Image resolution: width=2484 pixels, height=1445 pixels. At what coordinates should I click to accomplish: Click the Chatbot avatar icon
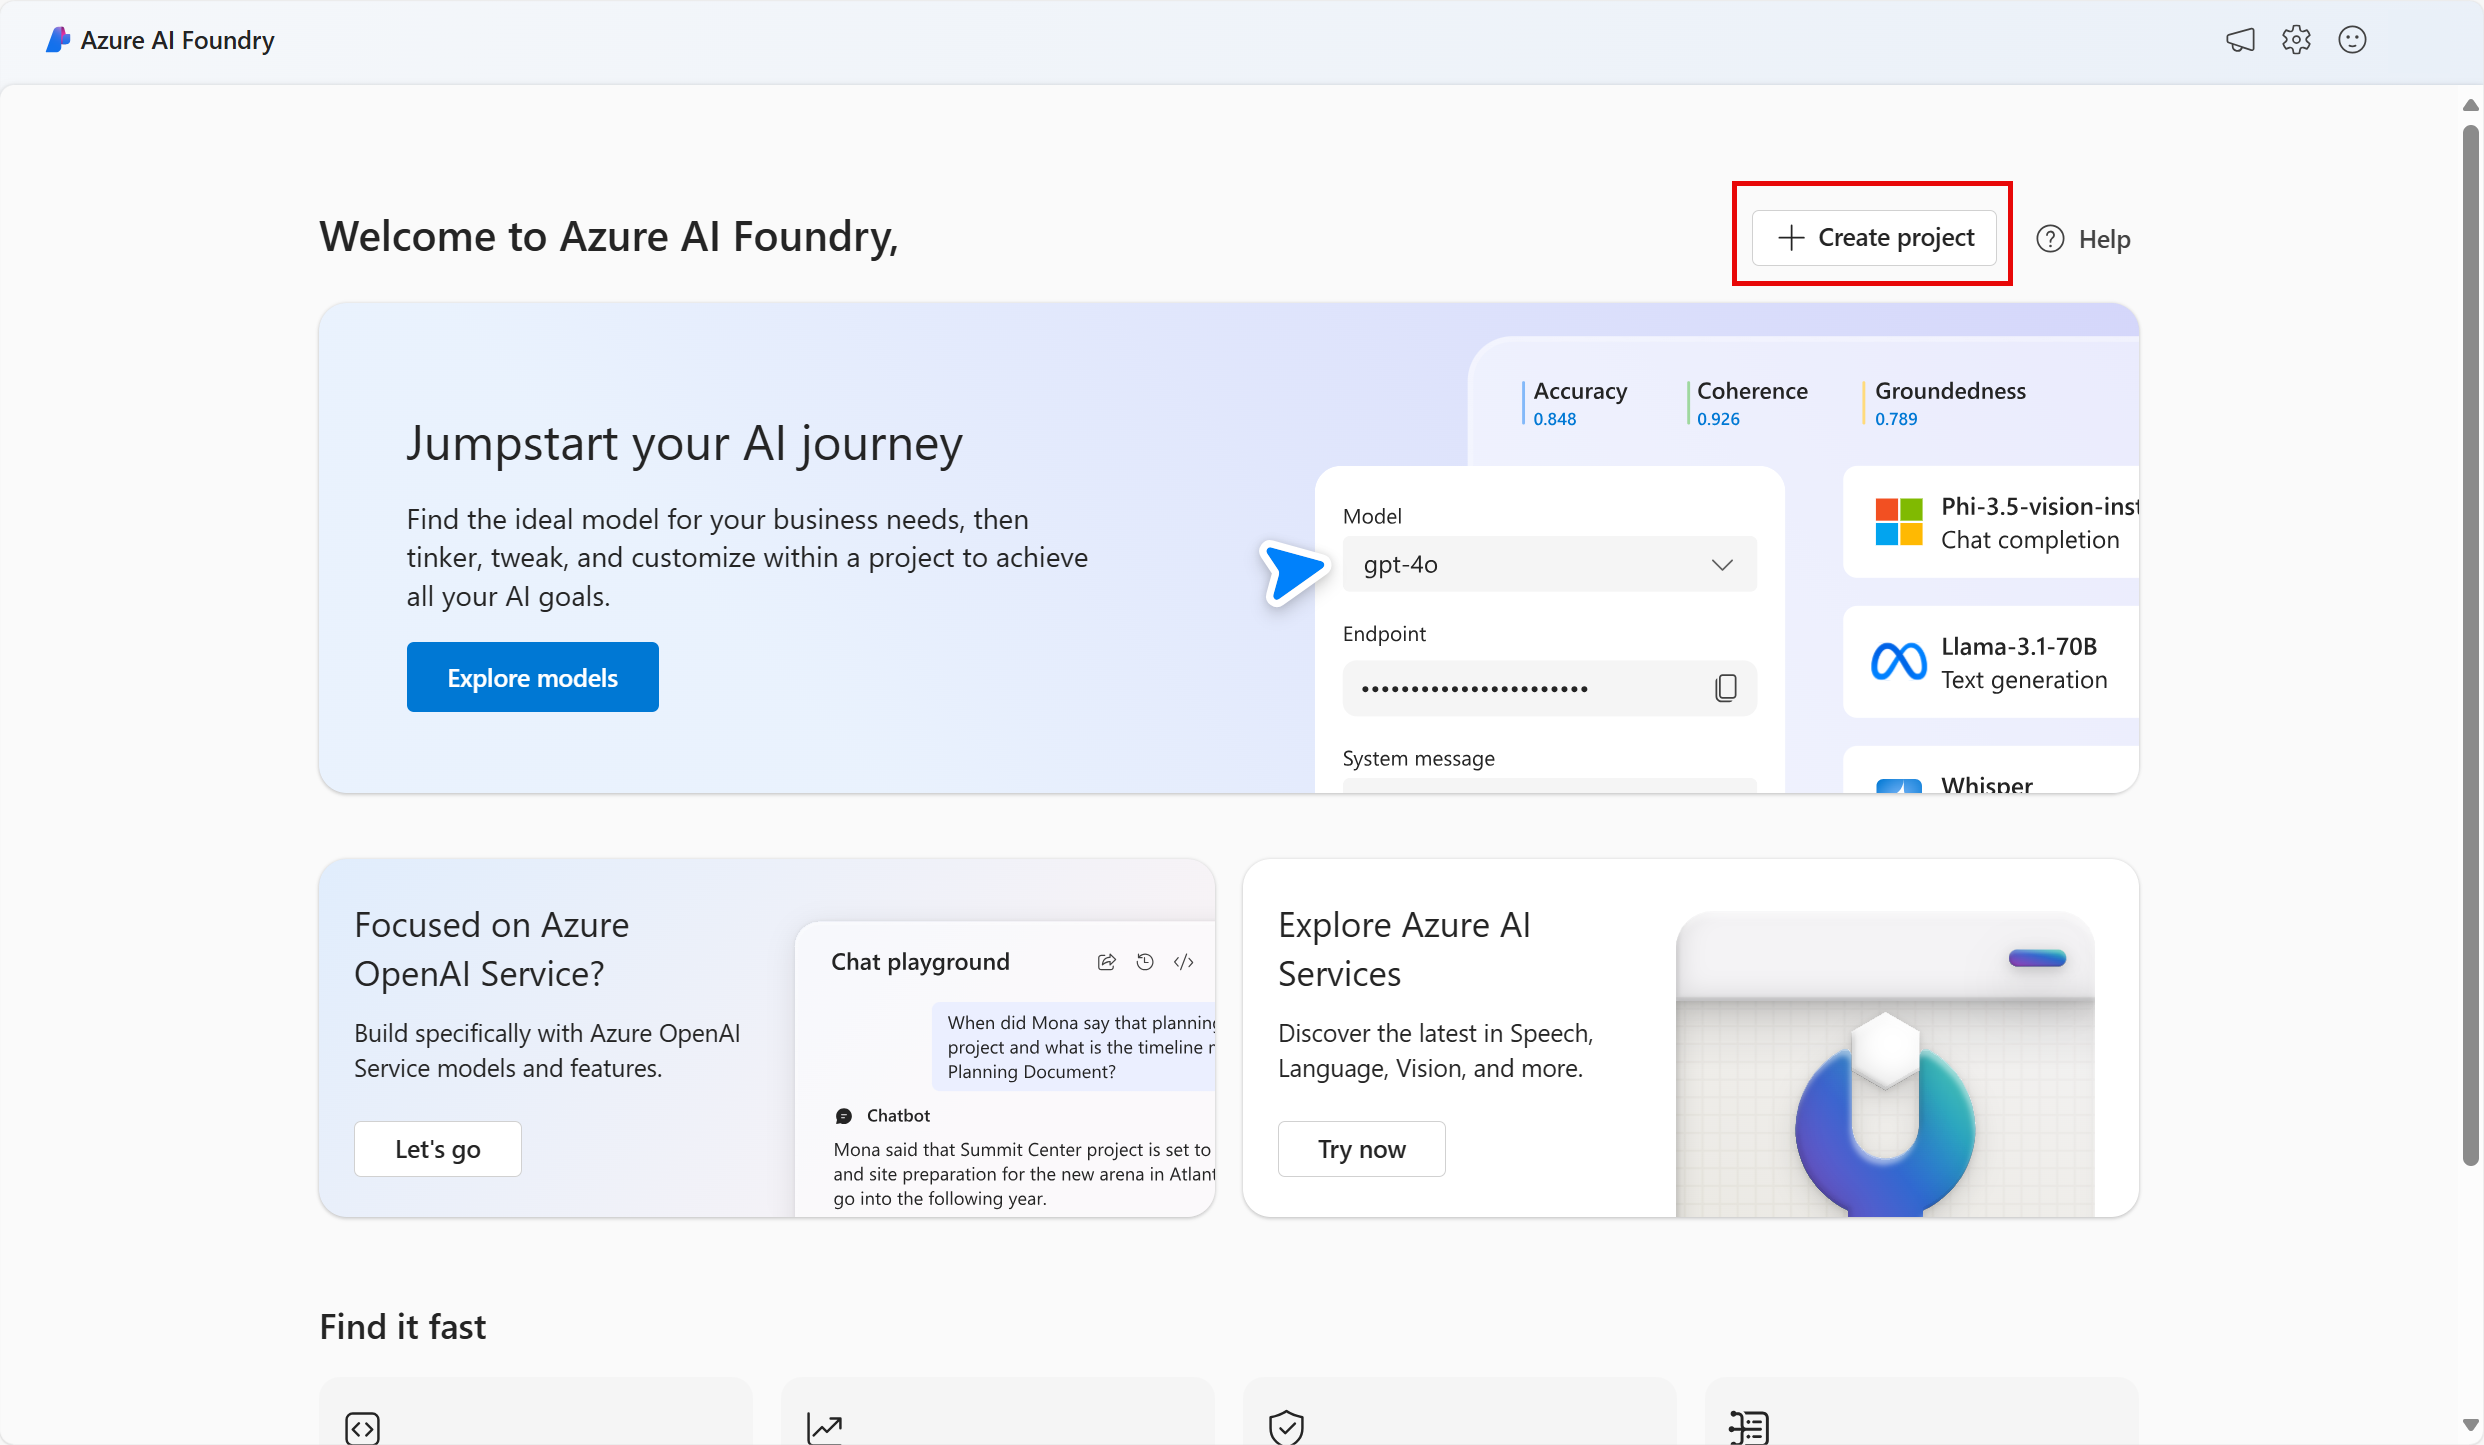click(x=844, y=1116)
